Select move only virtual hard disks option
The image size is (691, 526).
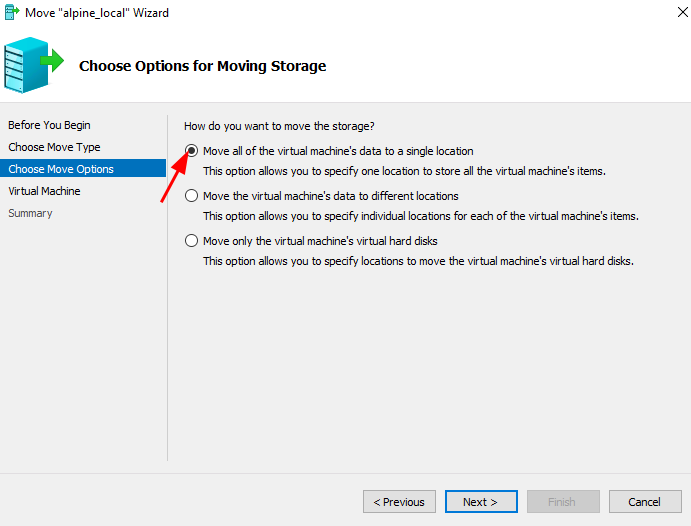coord(192,241)
